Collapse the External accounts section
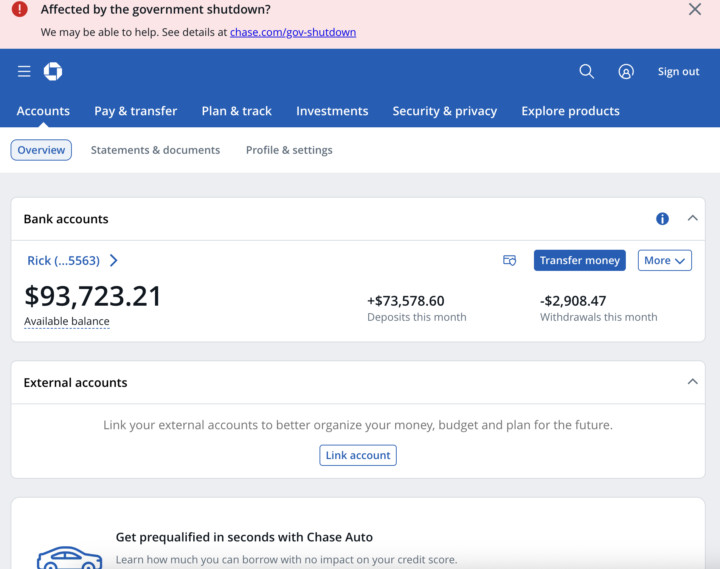 pyautogui.click(x=692, y=382)
